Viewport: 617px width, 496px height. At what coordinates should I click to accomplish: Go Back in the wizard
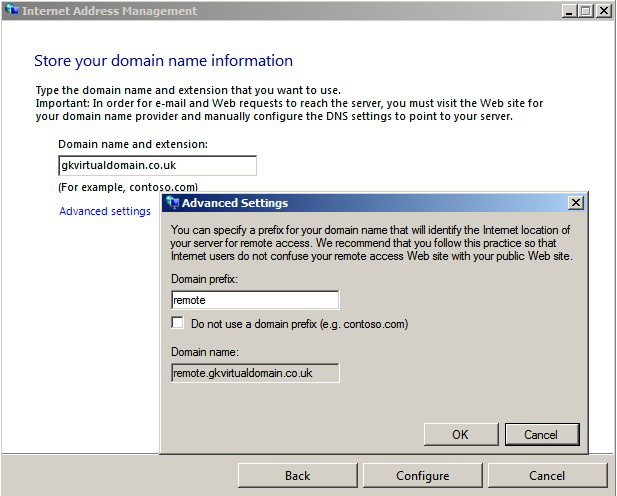click(x=298, y=476)
